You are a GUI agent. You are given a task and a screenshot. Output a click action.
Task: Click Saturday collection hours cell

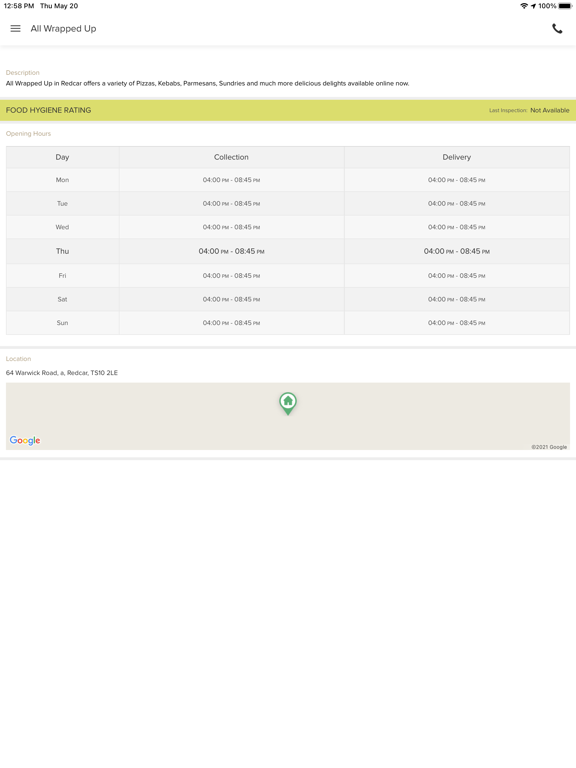point(231,299)
